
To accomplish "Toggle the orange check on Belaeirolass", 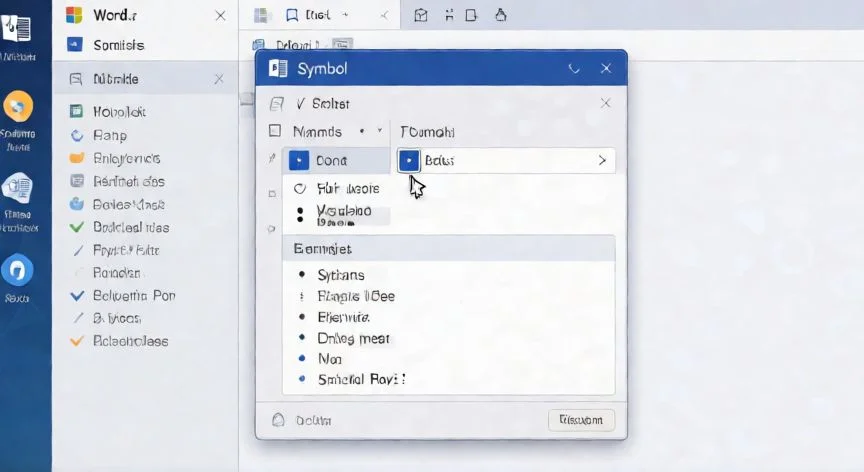I will [x=77, y=341].
